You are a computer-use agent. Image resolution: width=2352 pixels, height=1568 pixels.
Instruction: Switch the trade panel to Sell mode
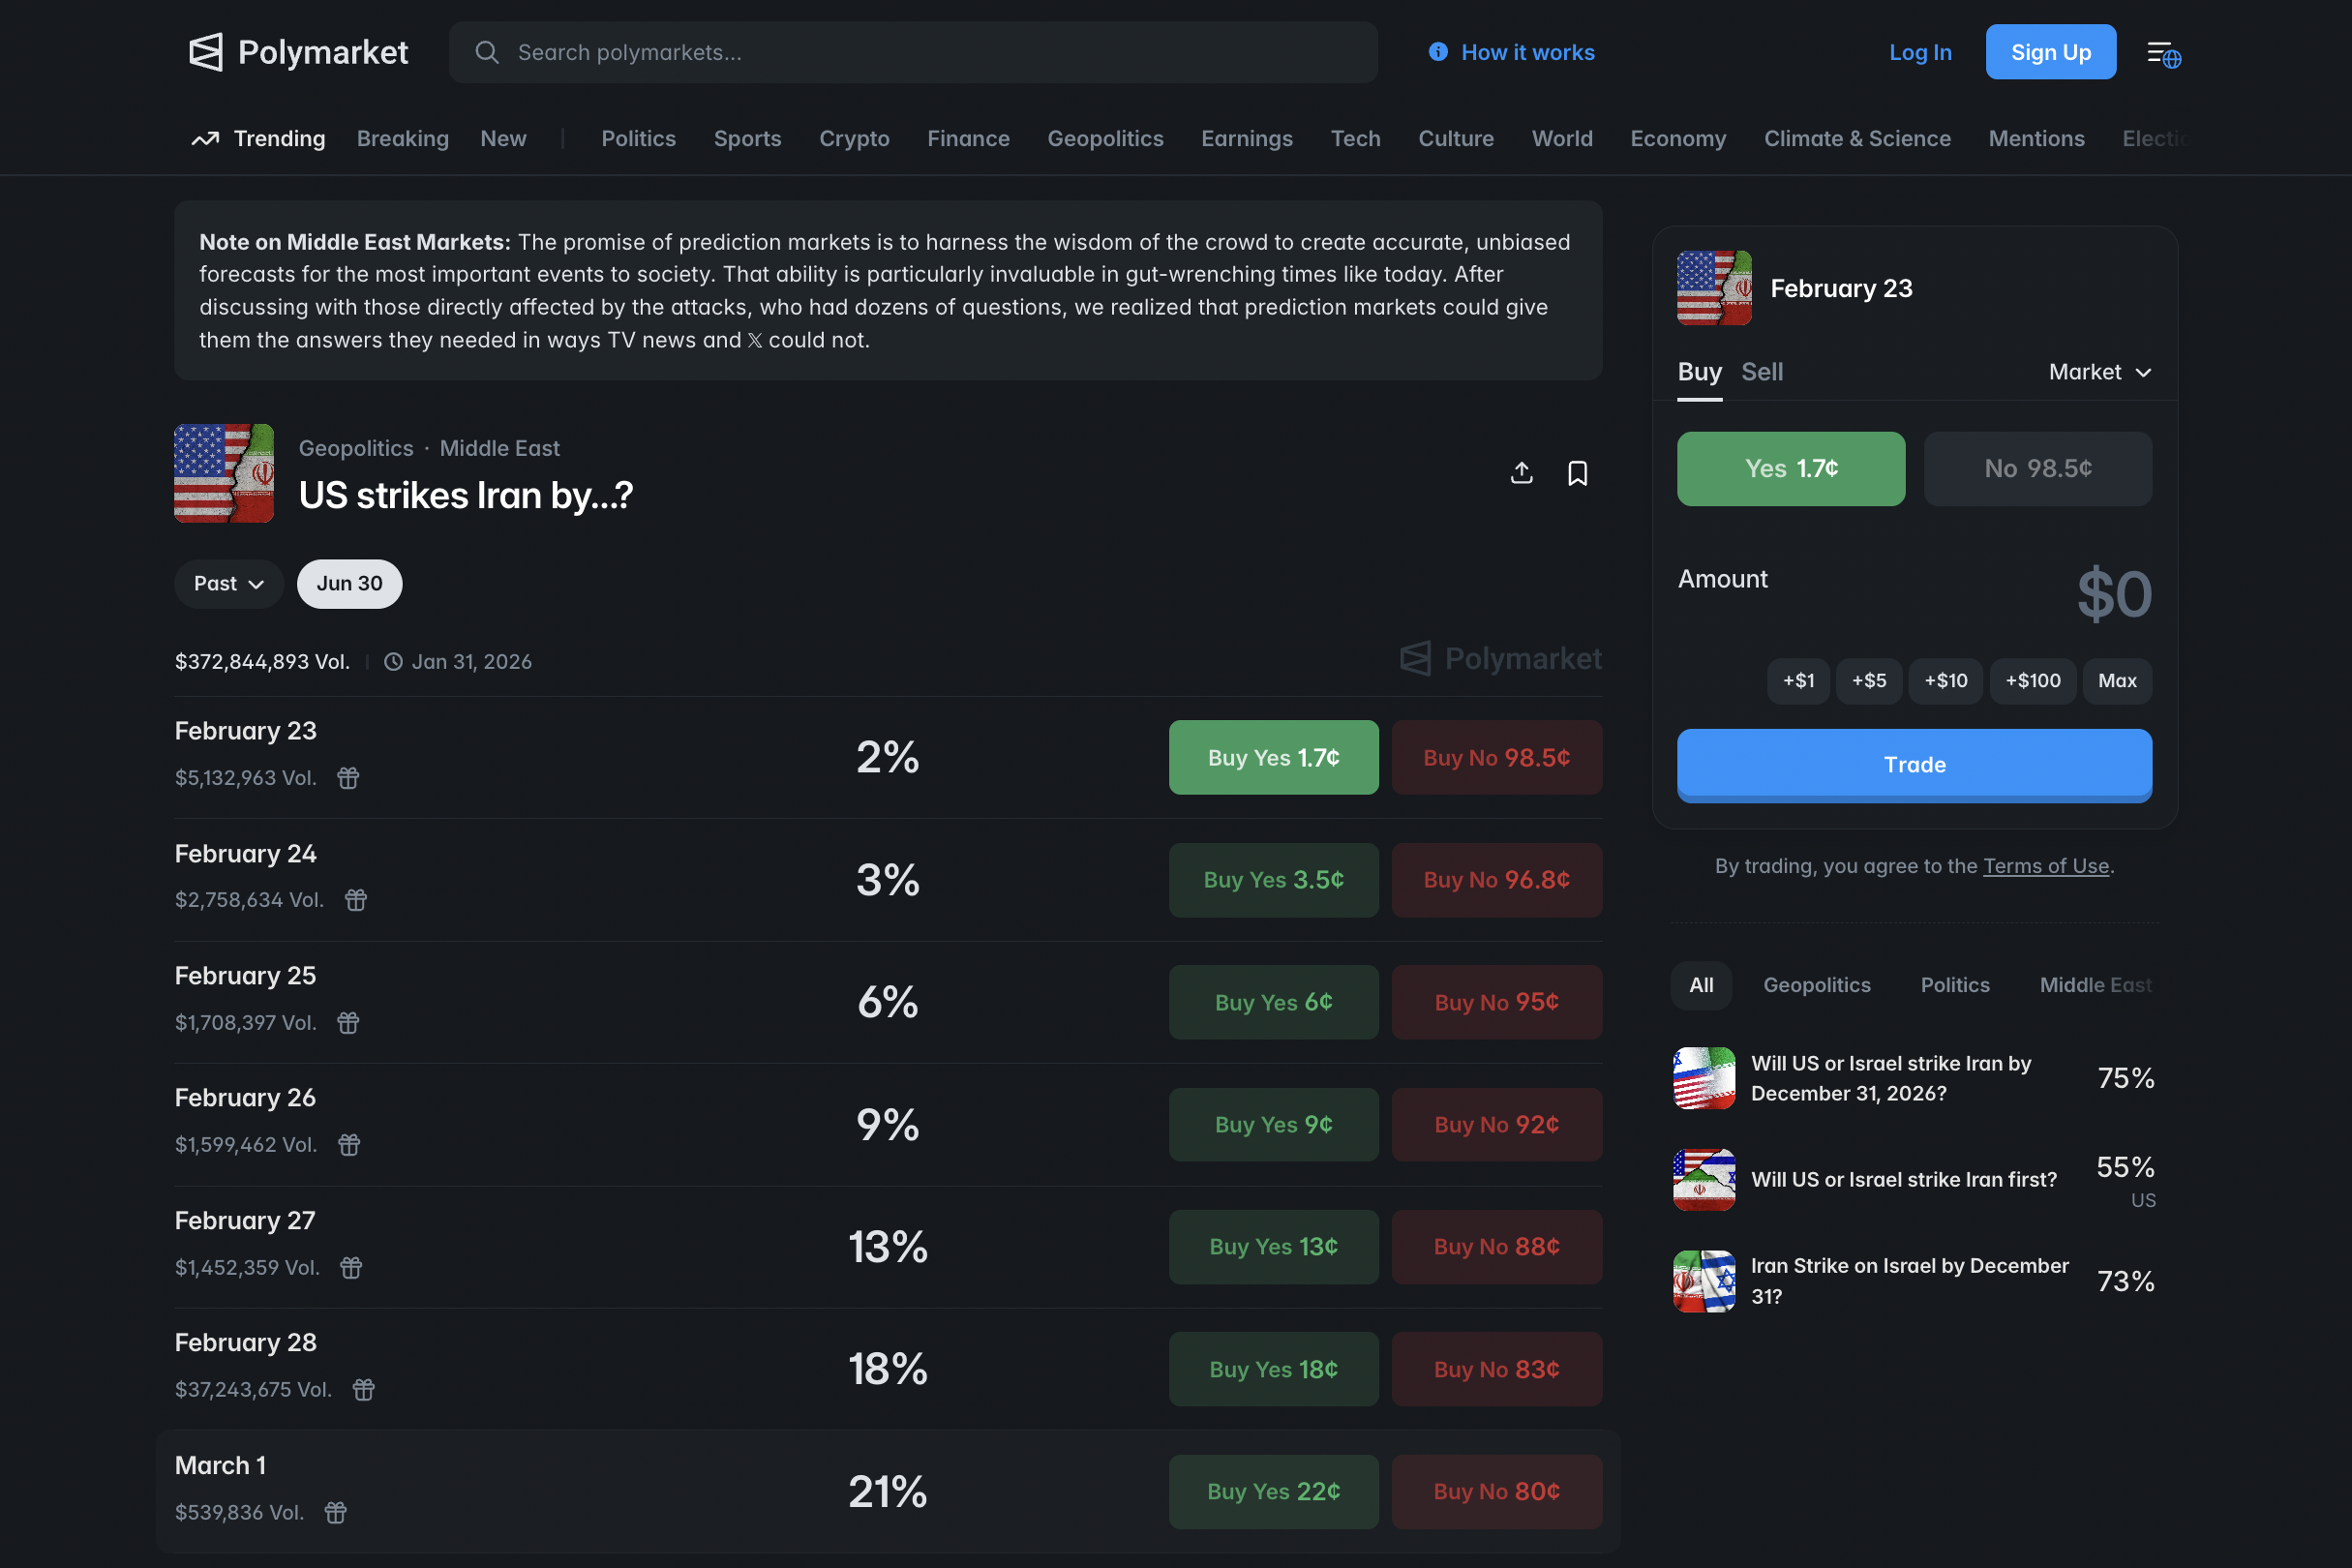tap(1762, 371)
